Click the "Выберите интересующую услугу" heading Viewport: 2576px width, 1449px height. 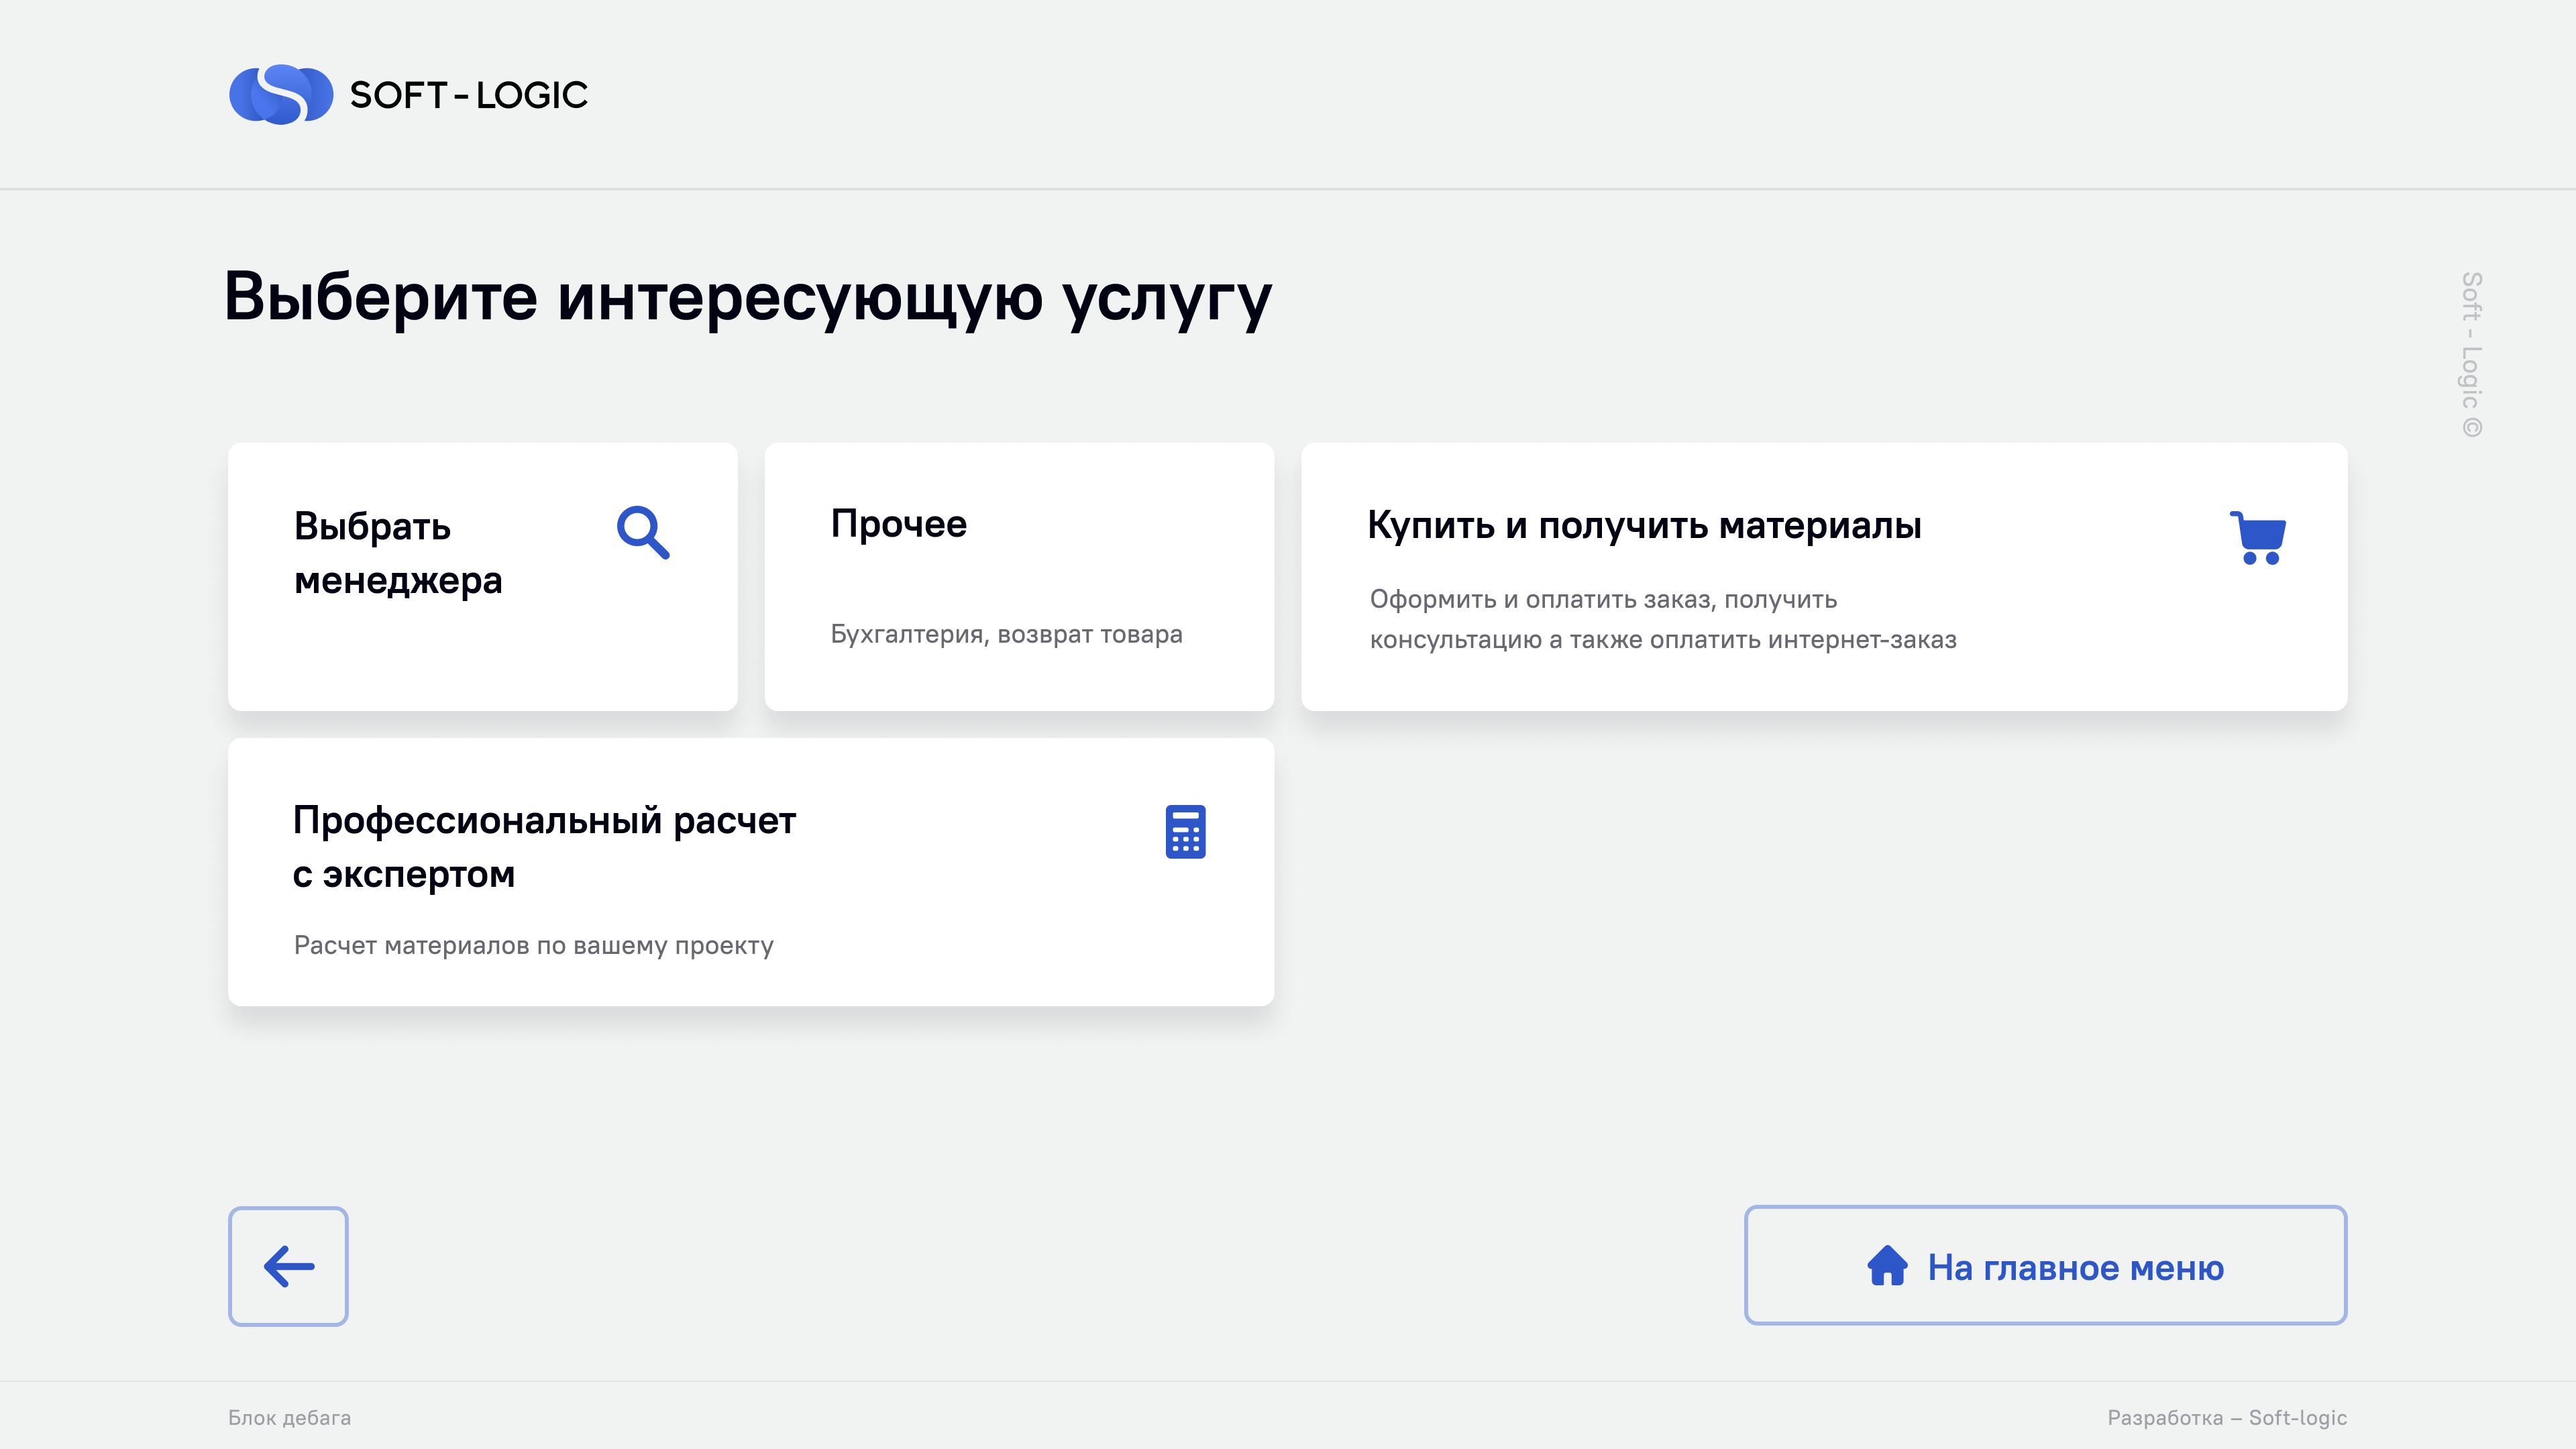pos(747,299)
